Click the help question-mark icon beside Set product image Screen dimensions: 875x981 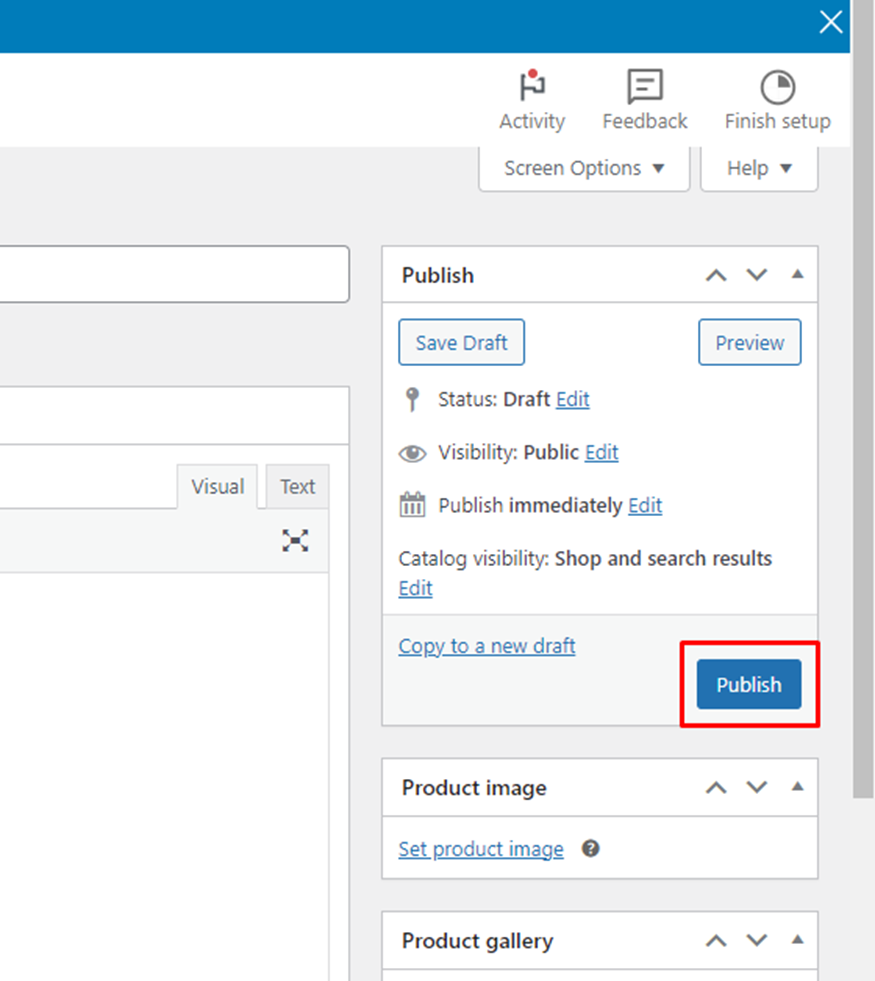(x=590, y=848)
